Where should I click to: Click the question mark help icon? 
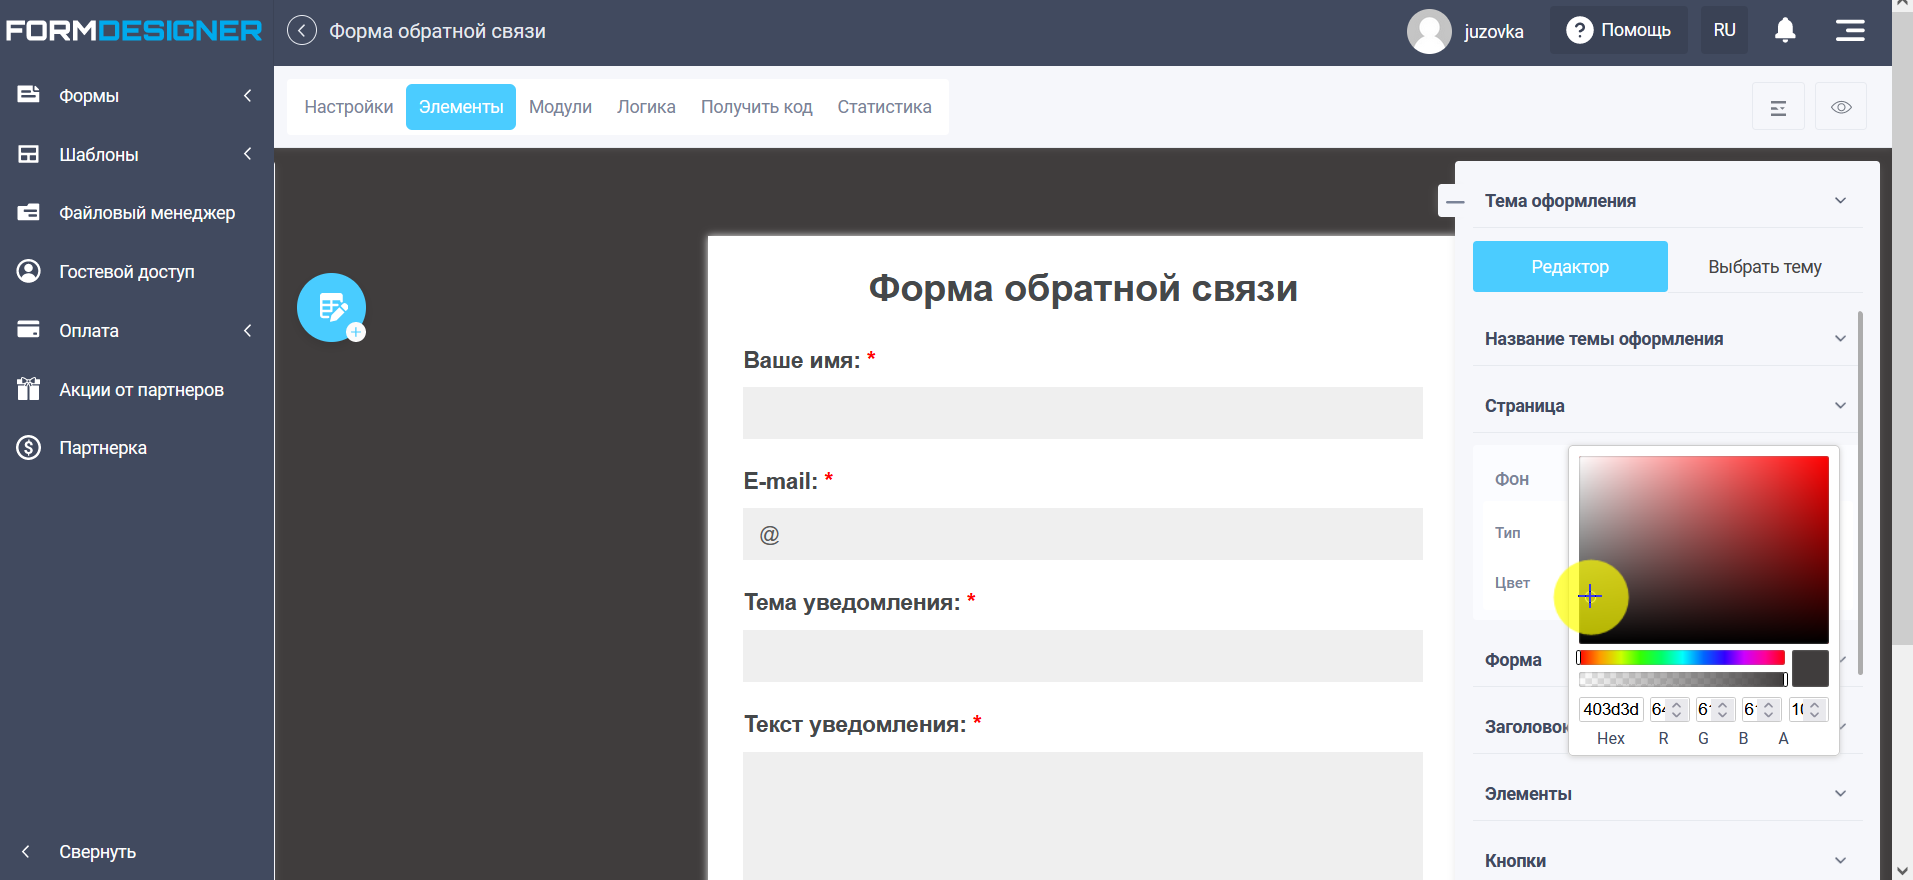1579,30
